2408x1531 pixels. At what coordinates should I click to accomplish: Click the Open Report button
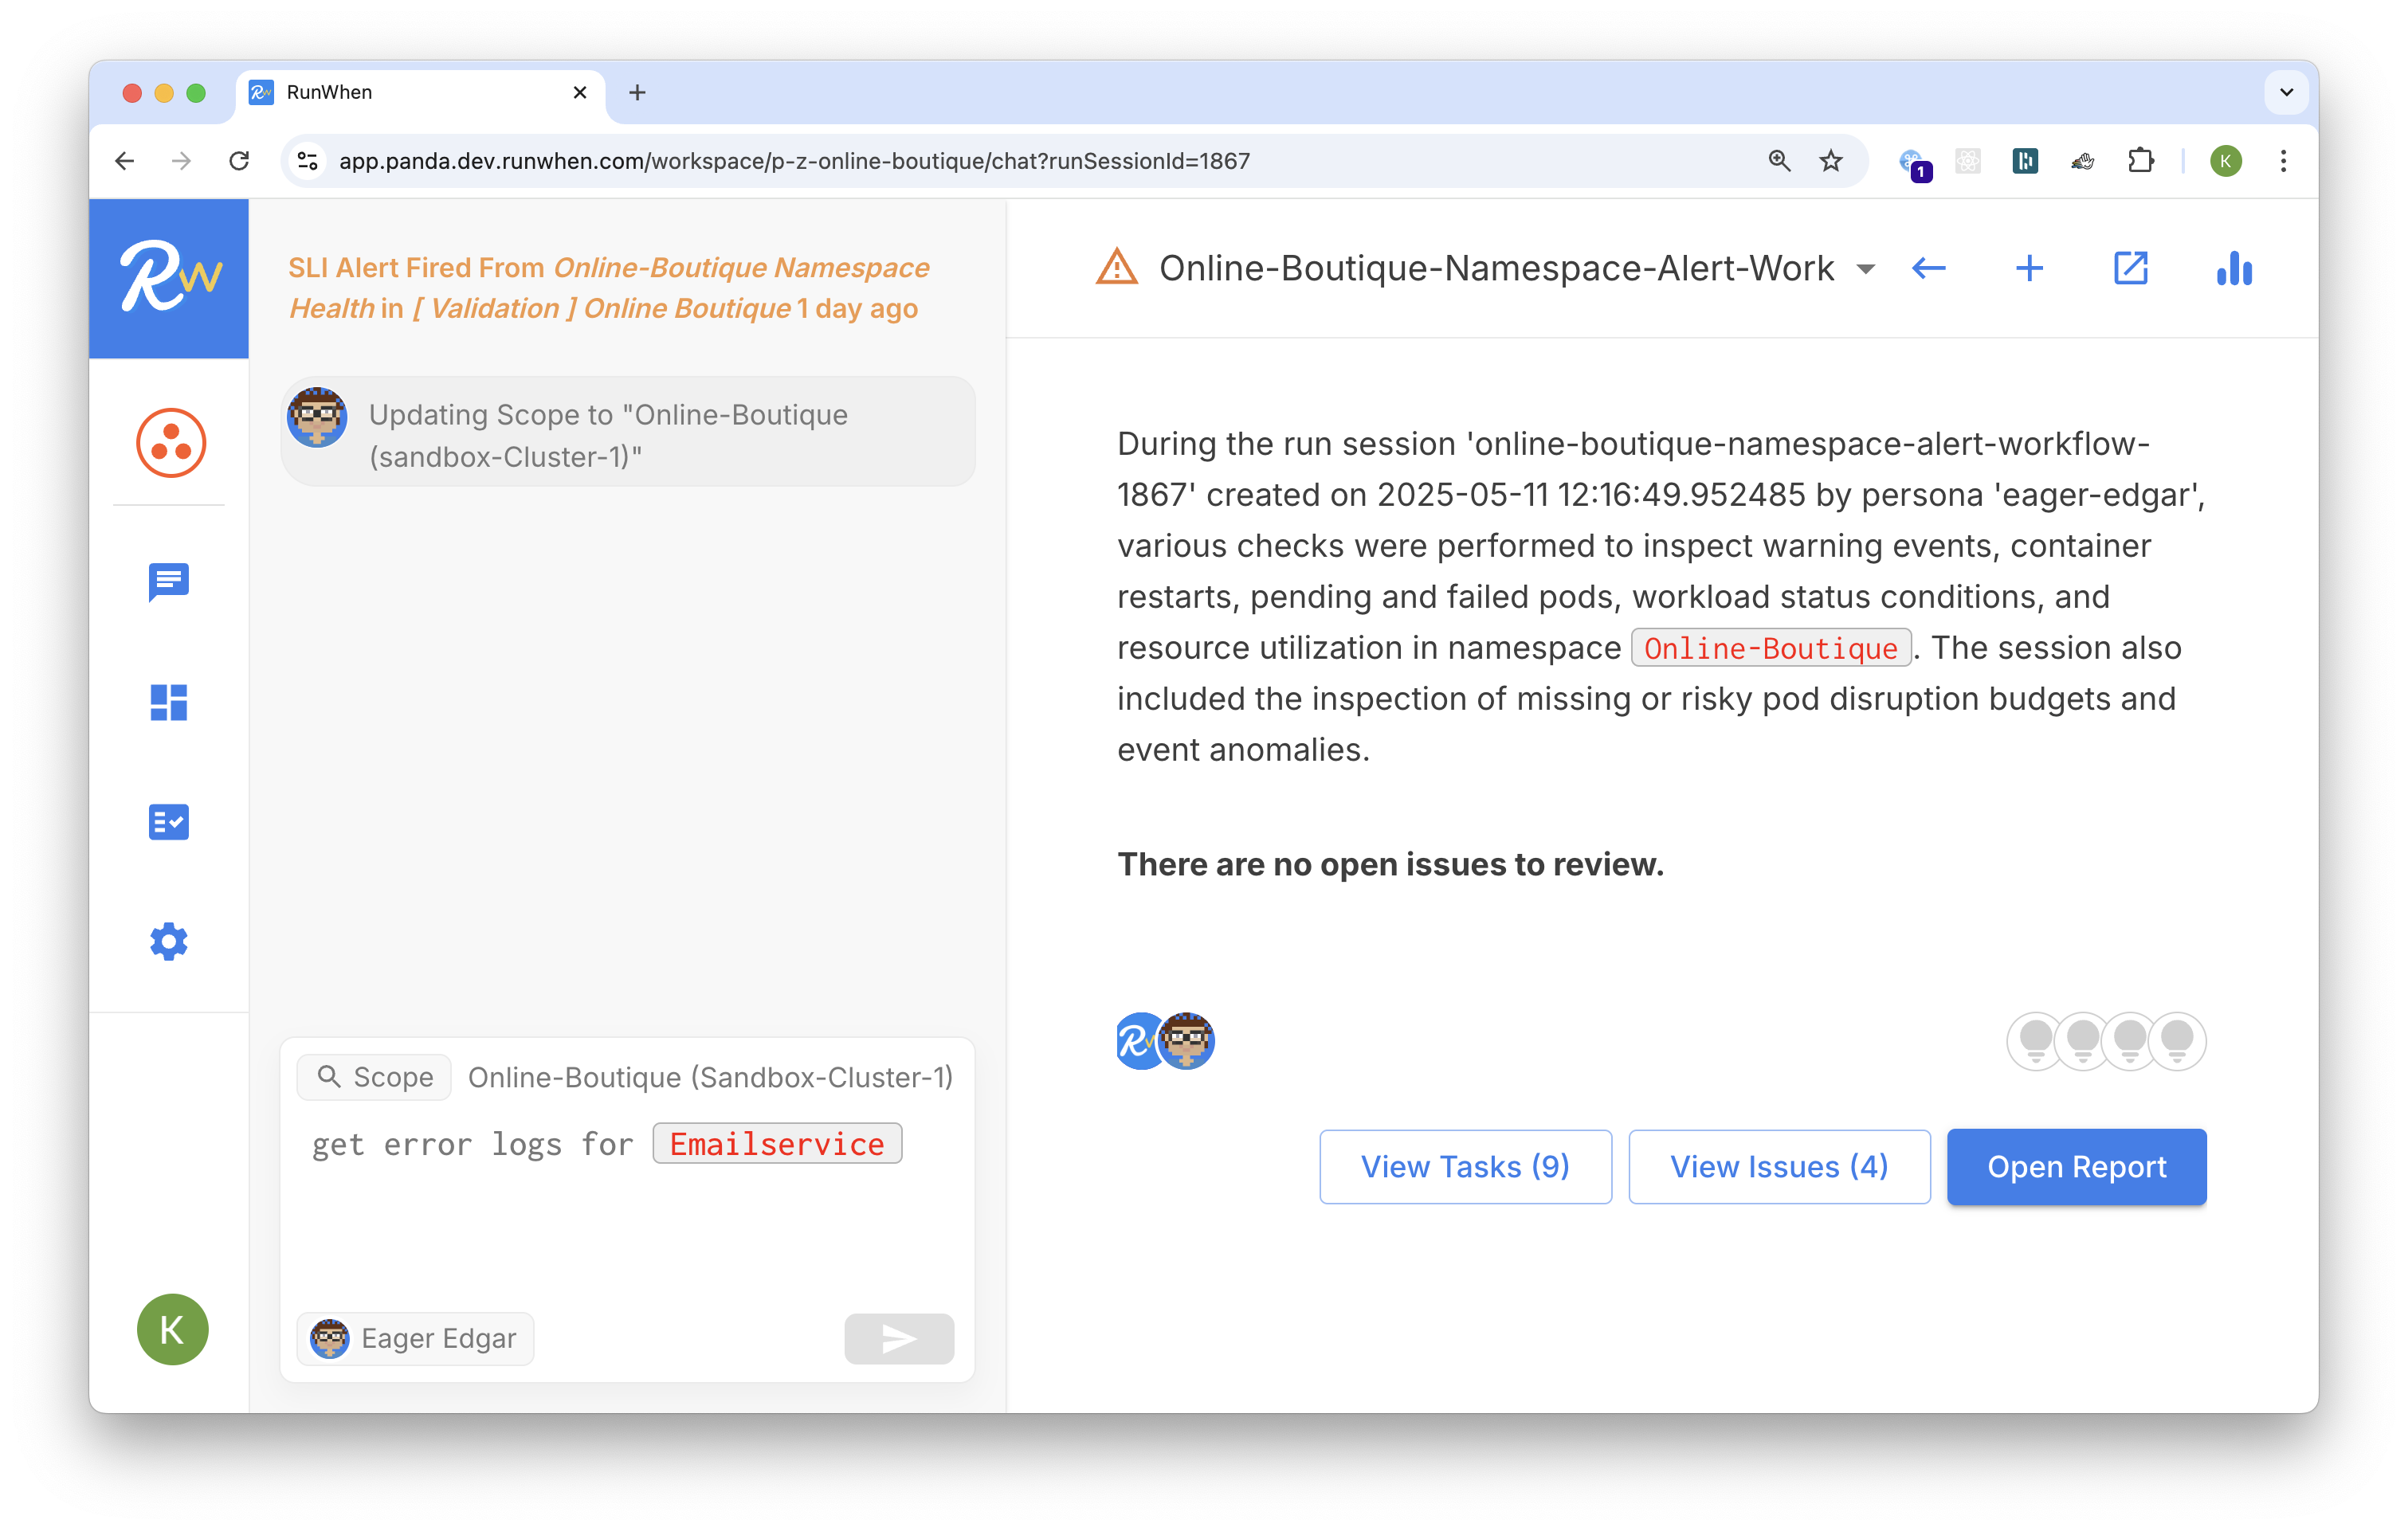2076,1166
